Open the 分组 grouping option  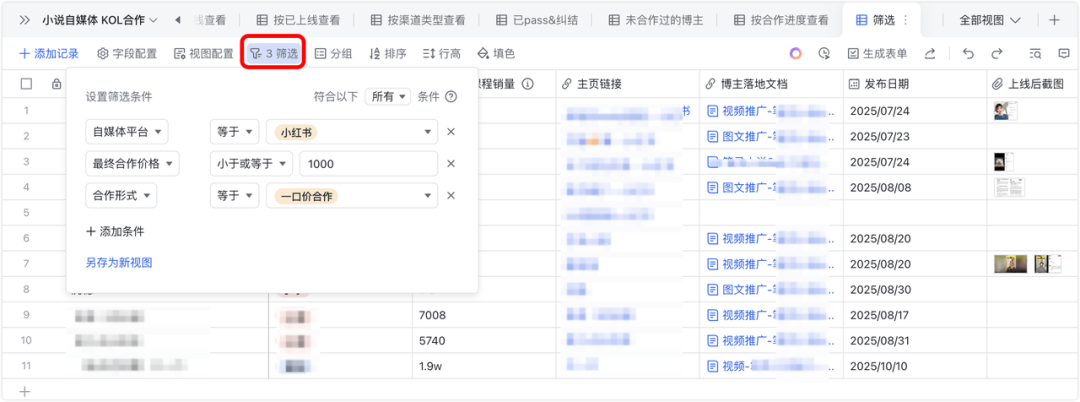click(333, 53)
